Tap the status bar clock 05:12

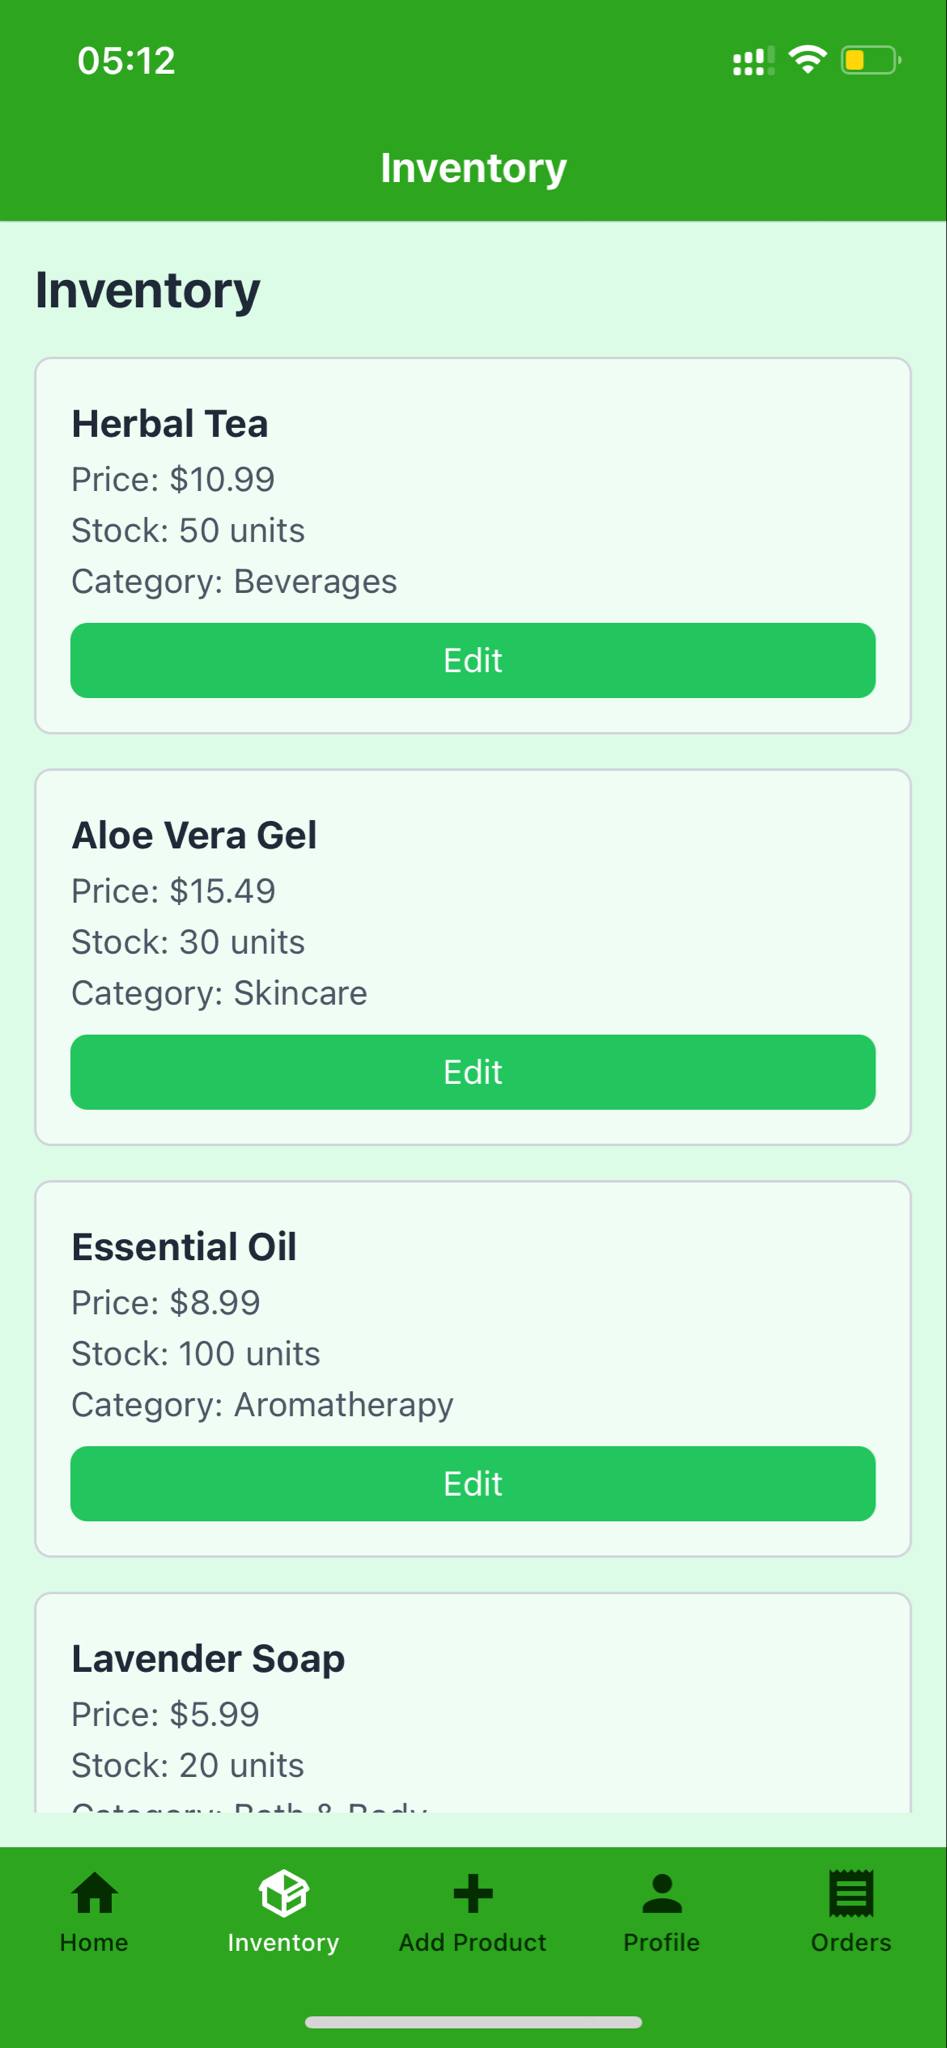(x=126, y=61)
